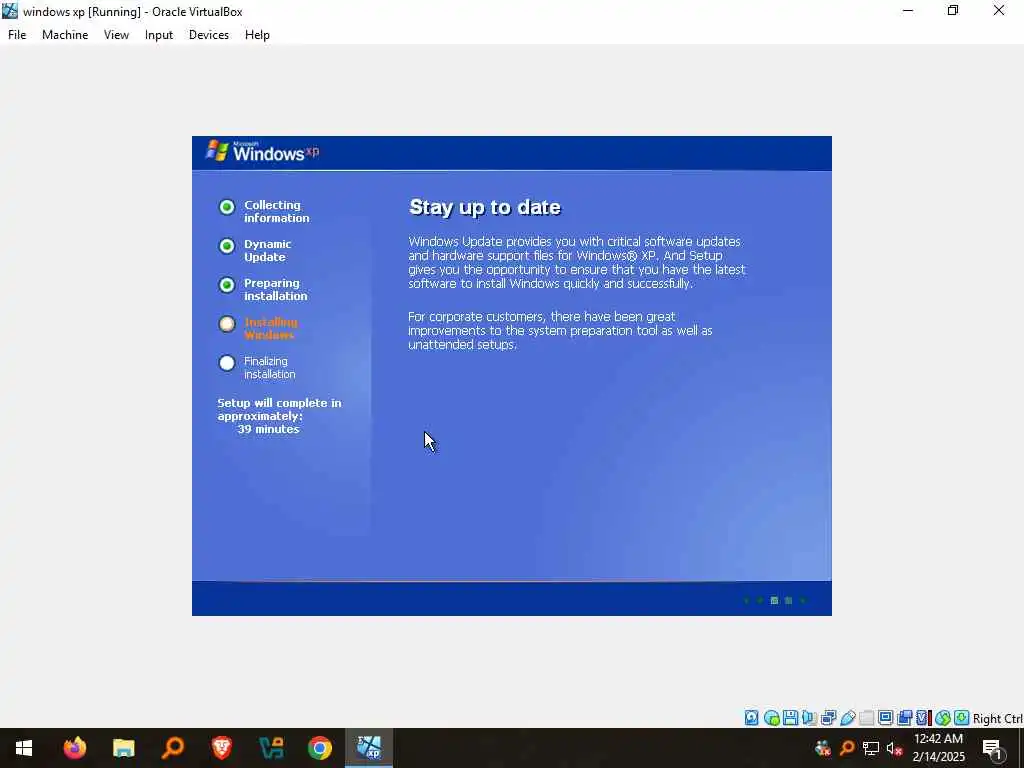Click the network adapters status icon

(x=829, y=718)
